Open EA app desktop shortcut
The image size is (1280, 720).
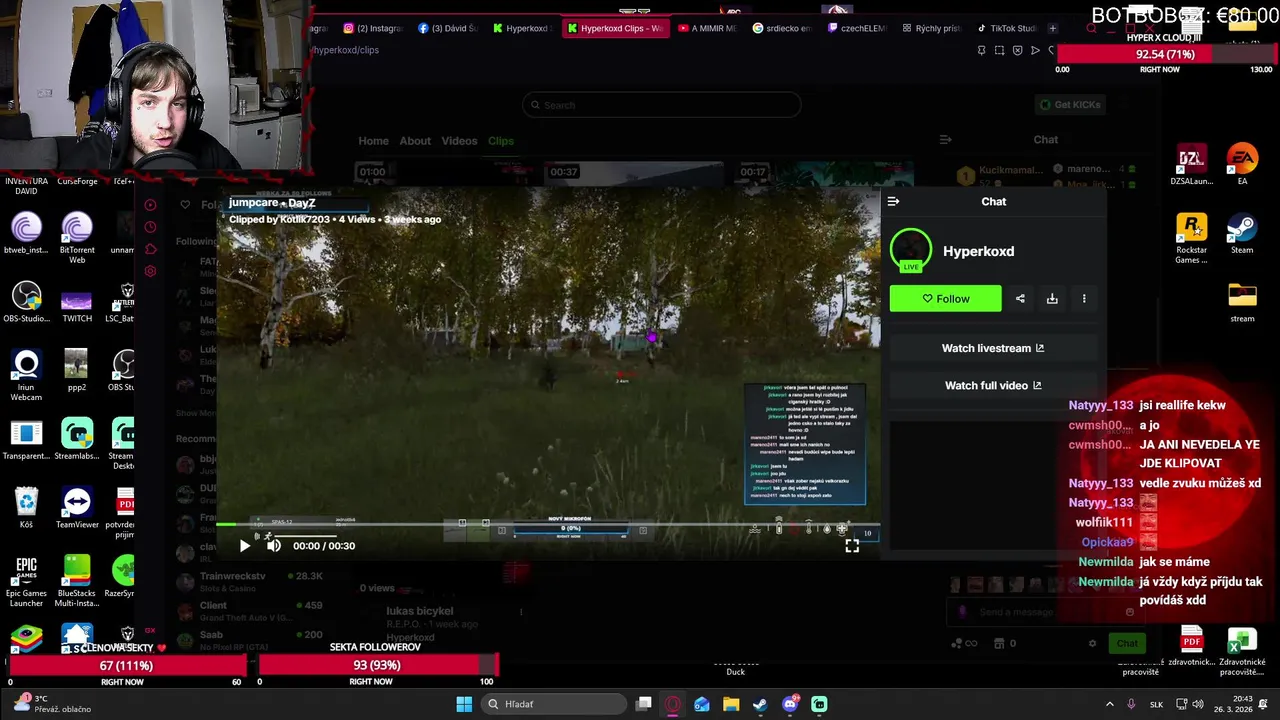1242,164
